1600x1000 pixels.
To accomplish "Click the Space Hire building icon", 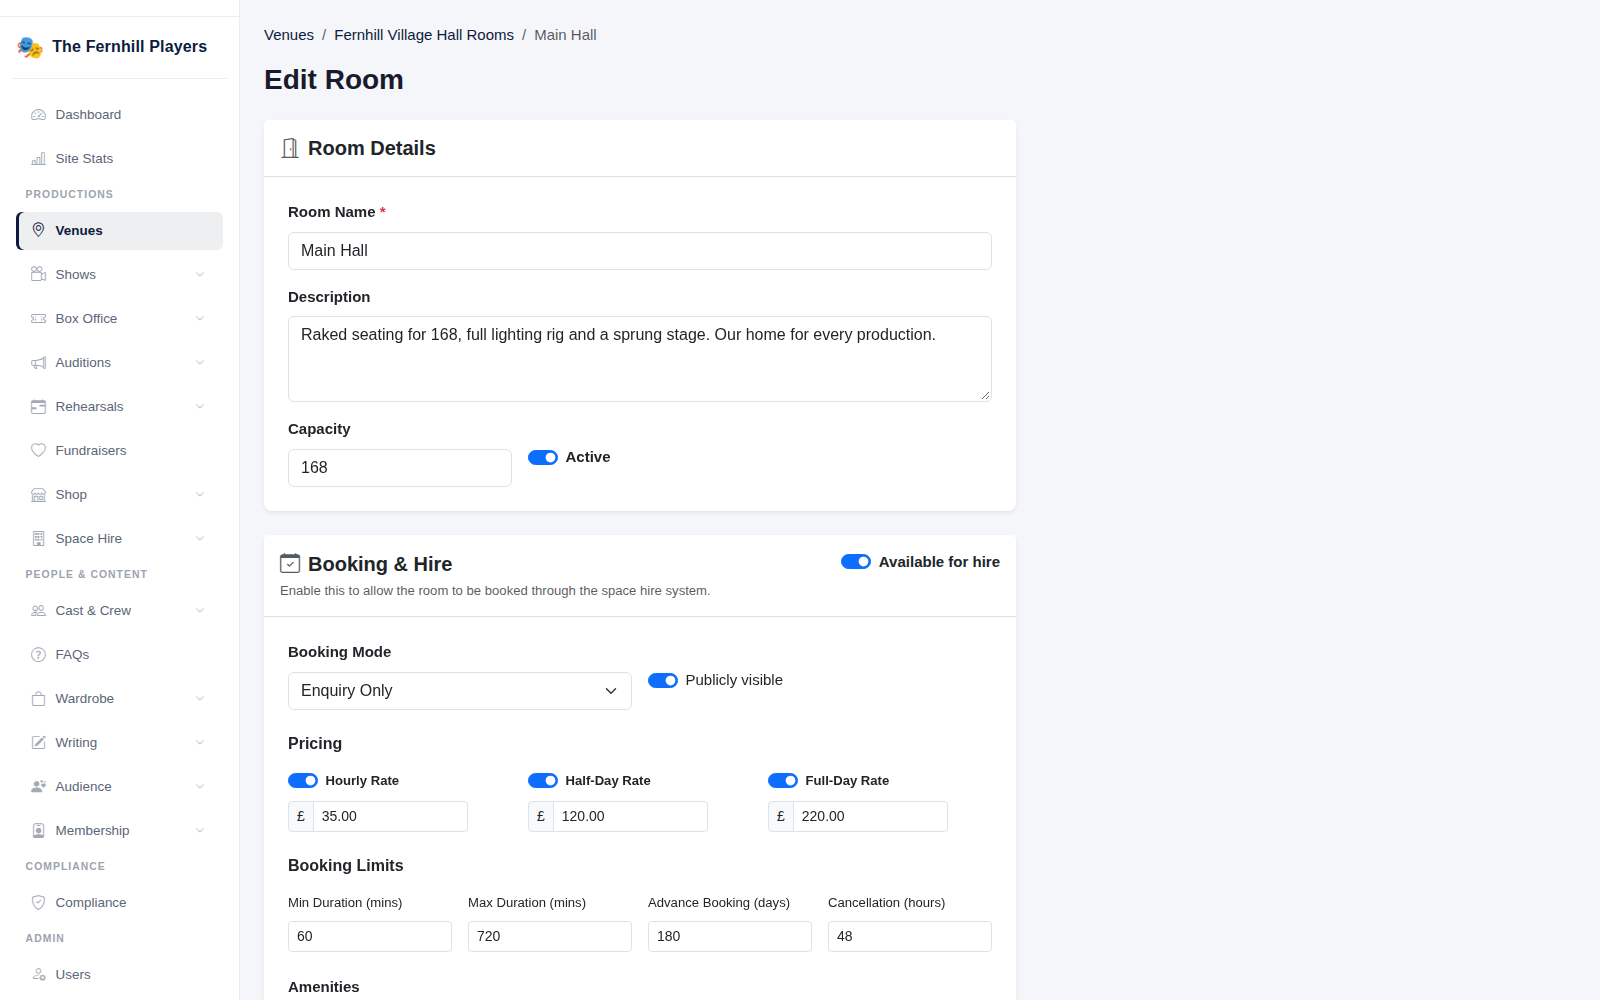I will pyautogui.click(x=38, y=538).
